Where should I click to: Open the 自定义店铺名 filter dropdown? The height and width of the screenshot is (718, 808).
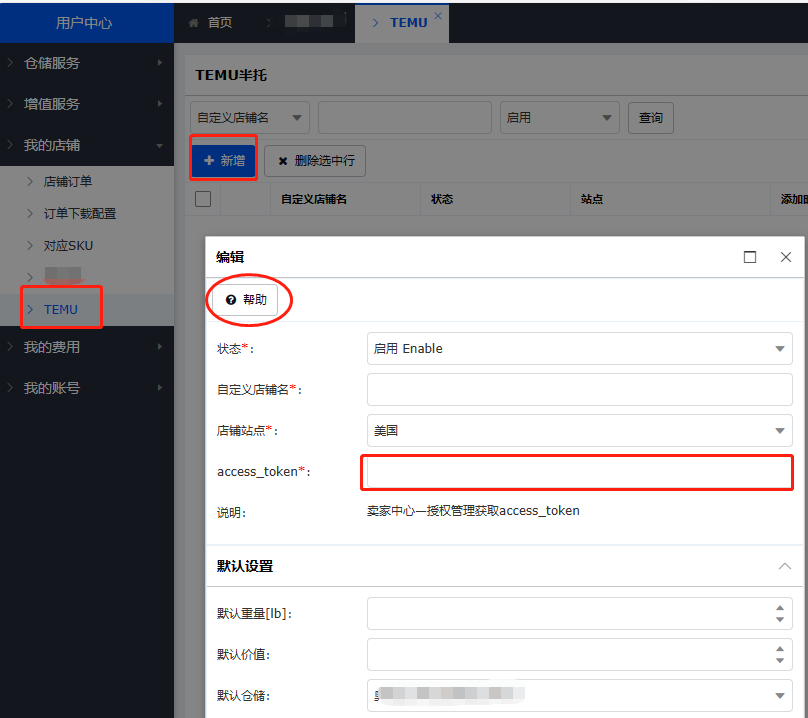coord(250,117)
